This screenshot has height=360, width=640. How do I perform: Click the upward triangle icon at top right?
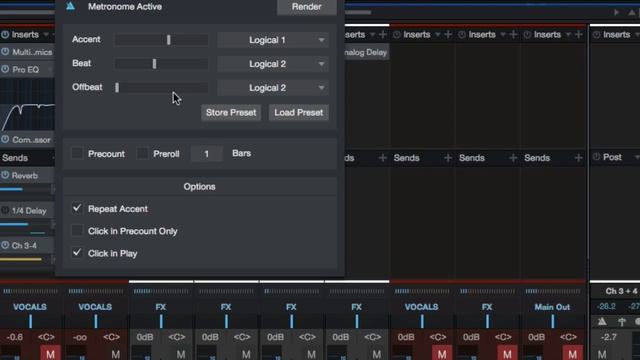click(632, 12)
